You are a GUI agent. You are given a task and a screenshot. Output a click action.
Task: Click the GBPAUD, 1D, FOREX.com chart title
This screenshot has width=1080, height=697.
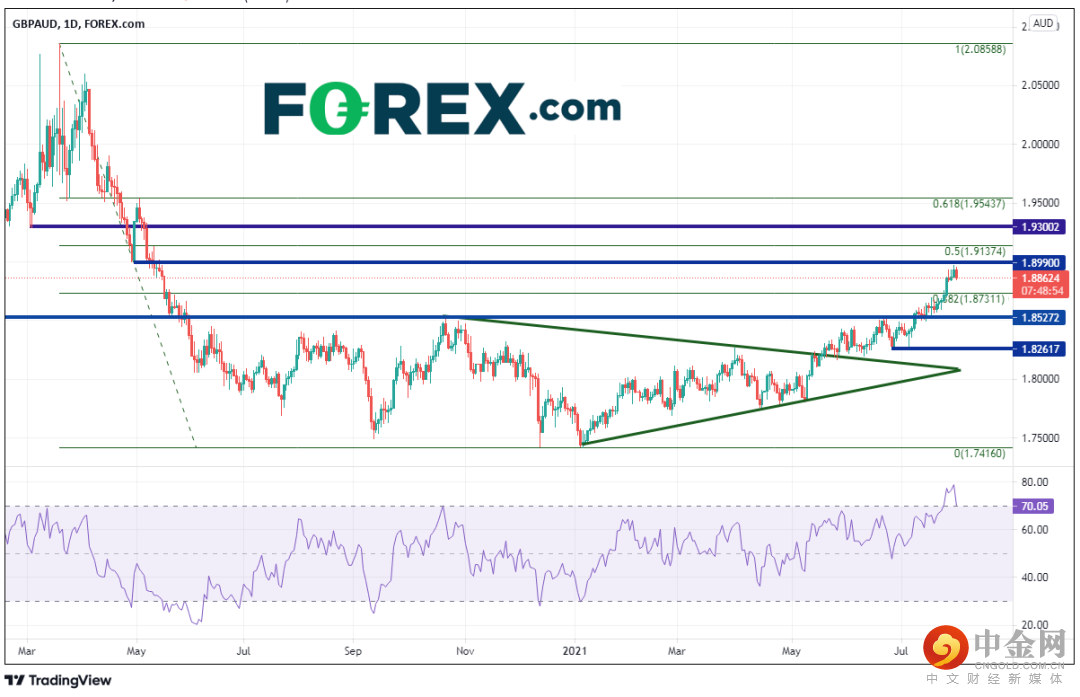point(79,24)
